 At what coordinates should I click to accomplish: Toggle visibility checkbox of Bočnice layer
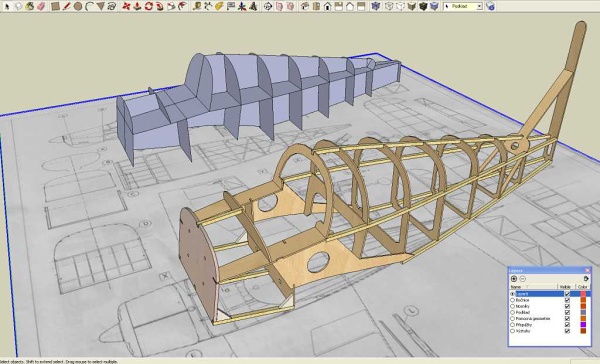[567, 300]
